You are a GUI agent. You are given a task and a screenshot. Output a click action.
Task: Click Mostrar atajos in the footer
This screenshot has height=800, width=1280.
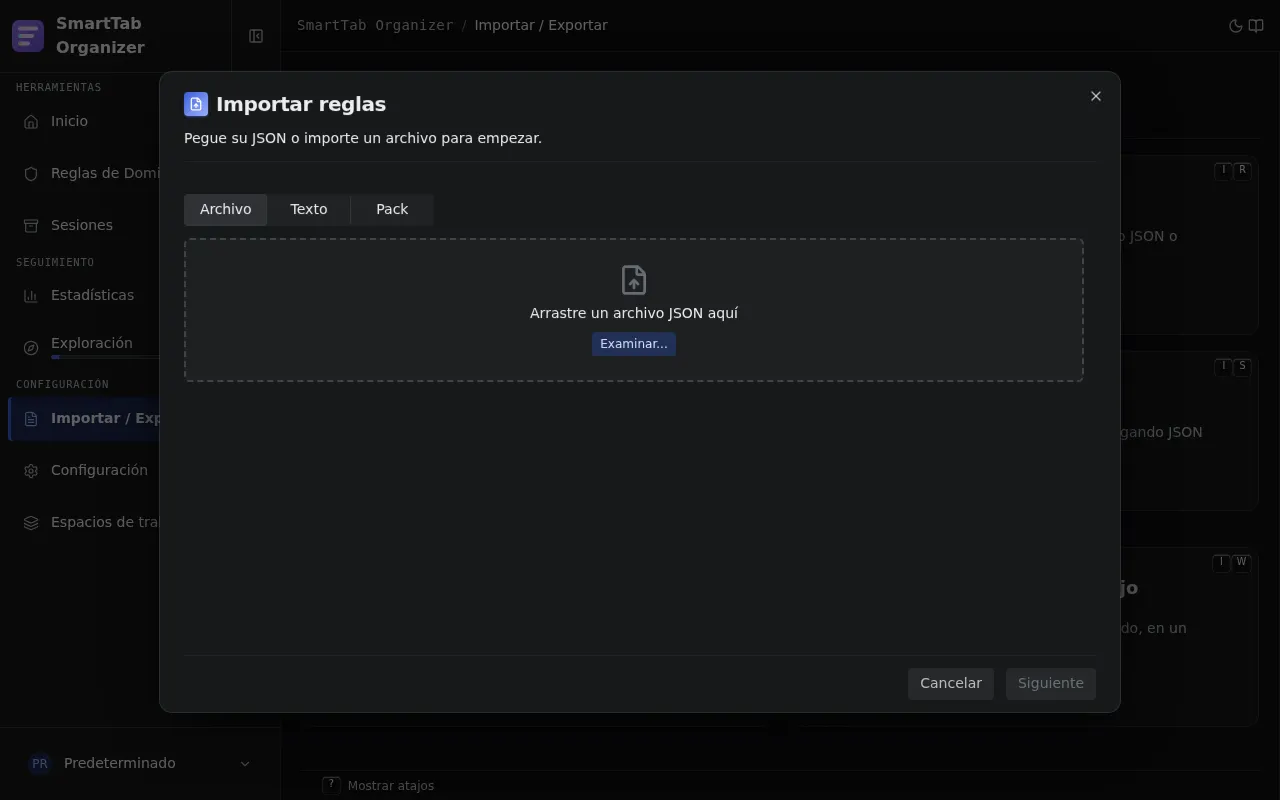click(x=391, y=786)
